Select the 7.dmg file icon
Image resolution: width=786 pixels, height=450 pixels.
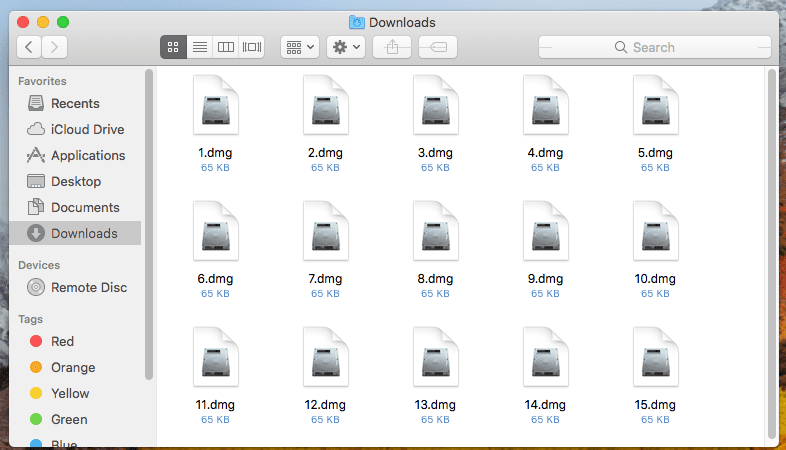click(x=326, y=231)
